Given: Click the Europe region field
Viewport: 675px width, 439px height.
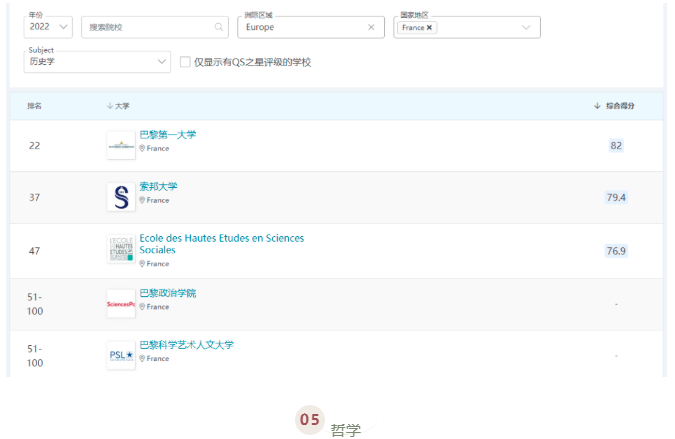Looking at the screenshot, I should (311, 27).
